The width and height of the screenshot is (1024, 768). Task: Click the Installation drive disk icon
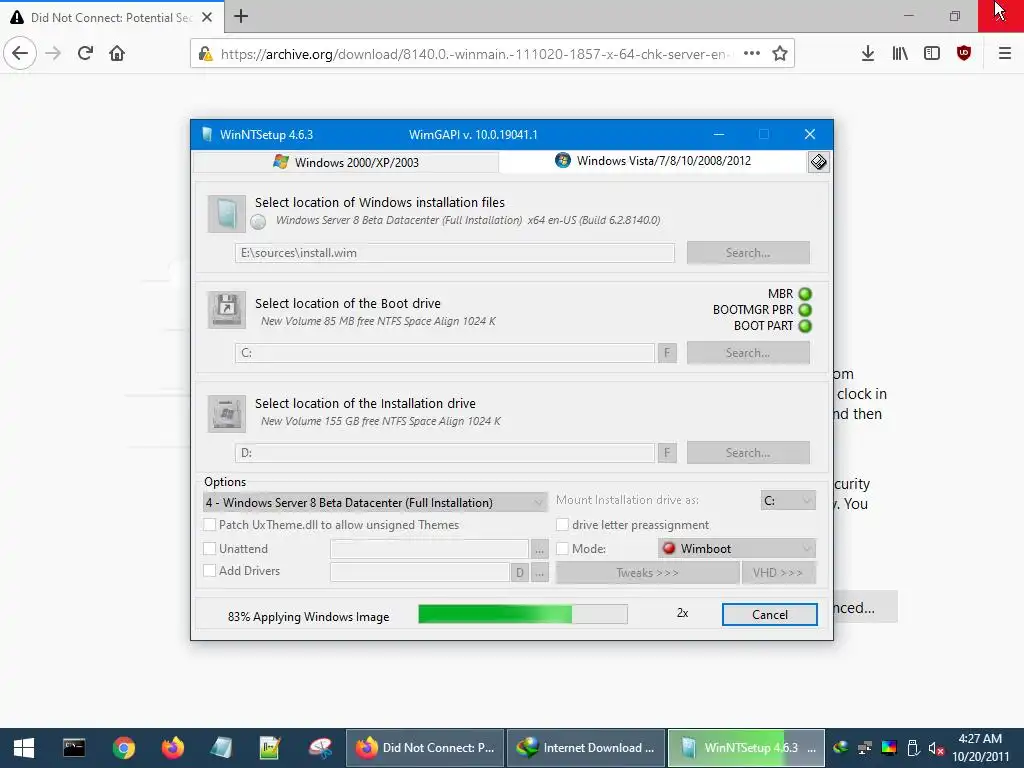coord(227,413)
